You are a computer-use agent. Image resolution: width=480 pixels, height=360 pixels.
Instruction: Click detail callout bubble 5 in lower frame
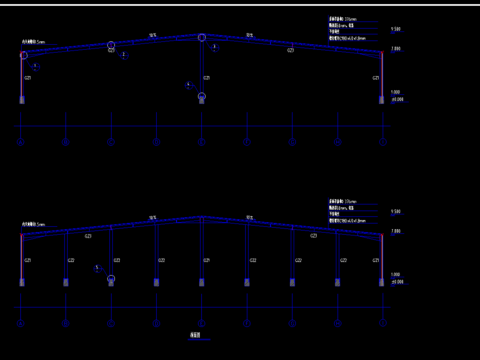click(x=98, y=268)
